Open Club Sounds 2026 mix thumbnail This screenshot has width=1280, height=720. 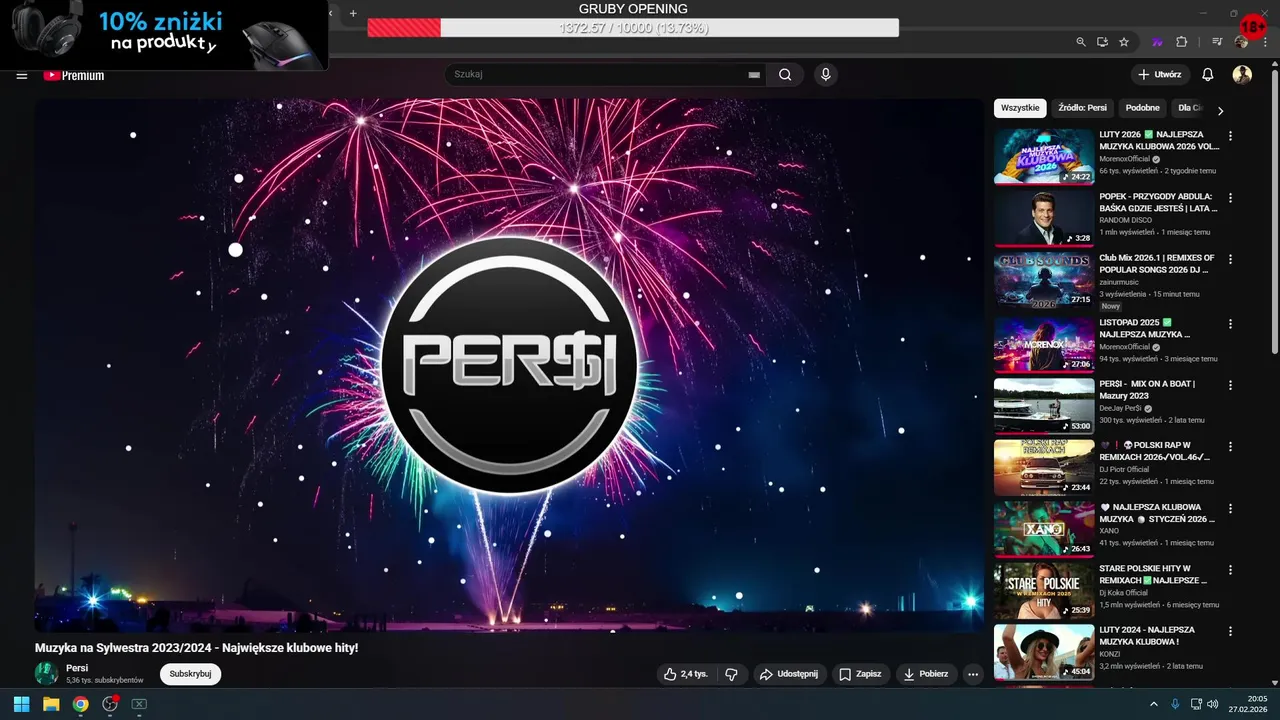pyautogui.click(x=1044, y=280)
